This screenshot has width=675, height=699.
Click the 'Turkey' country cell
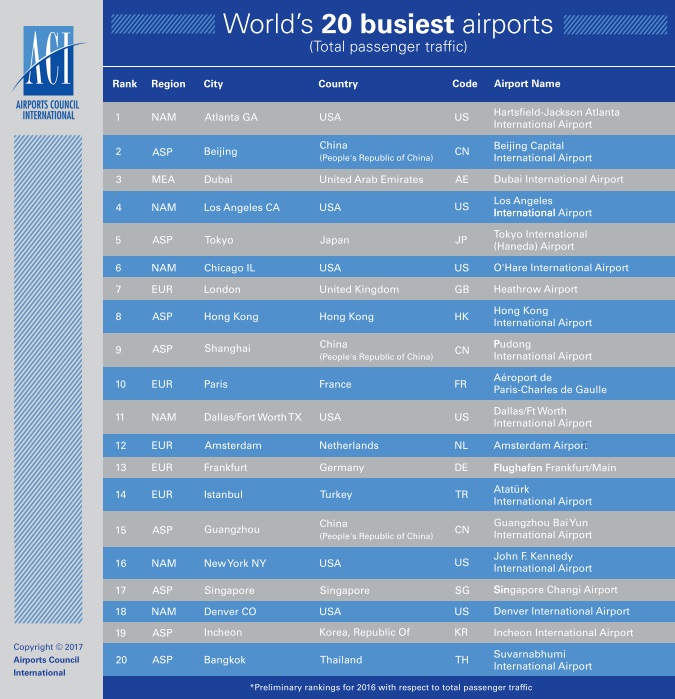[336, 494]
